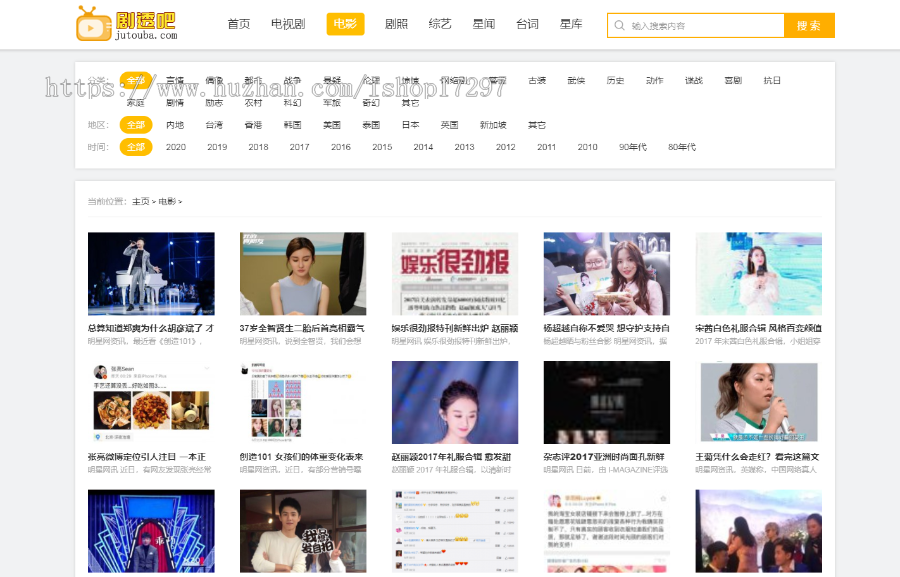
Task: Open the 电视剧 navigation tab
Action: pos(288,25)
